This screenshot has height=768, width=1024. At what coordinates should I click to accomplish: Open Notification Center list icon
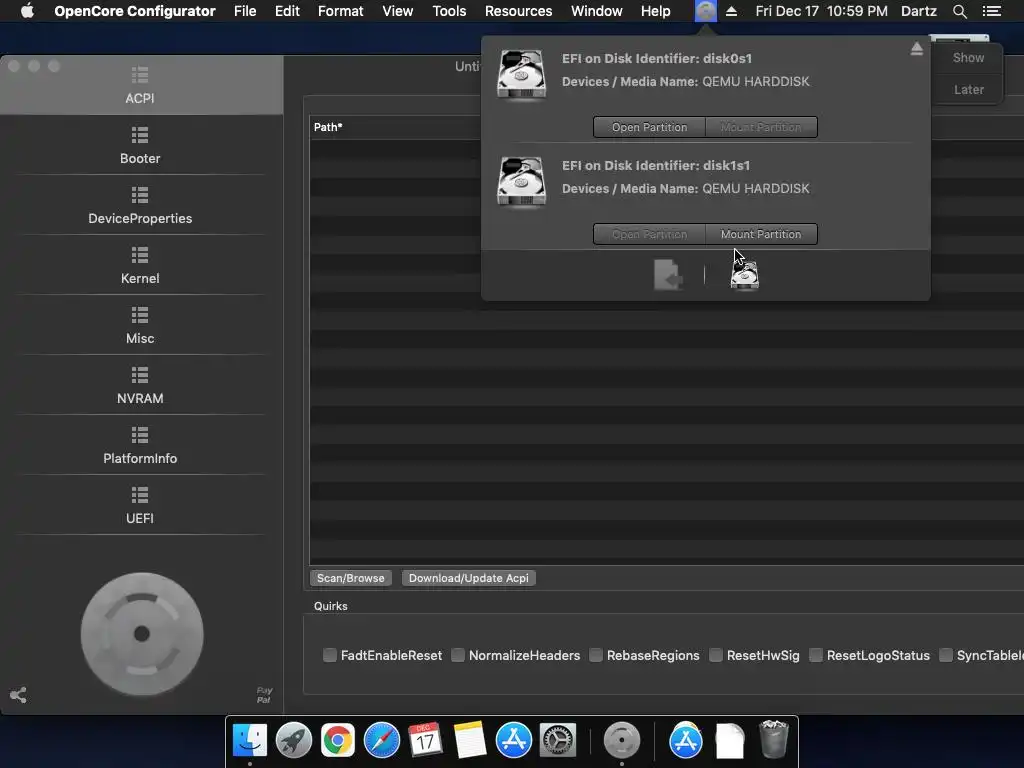pos(992,11)
